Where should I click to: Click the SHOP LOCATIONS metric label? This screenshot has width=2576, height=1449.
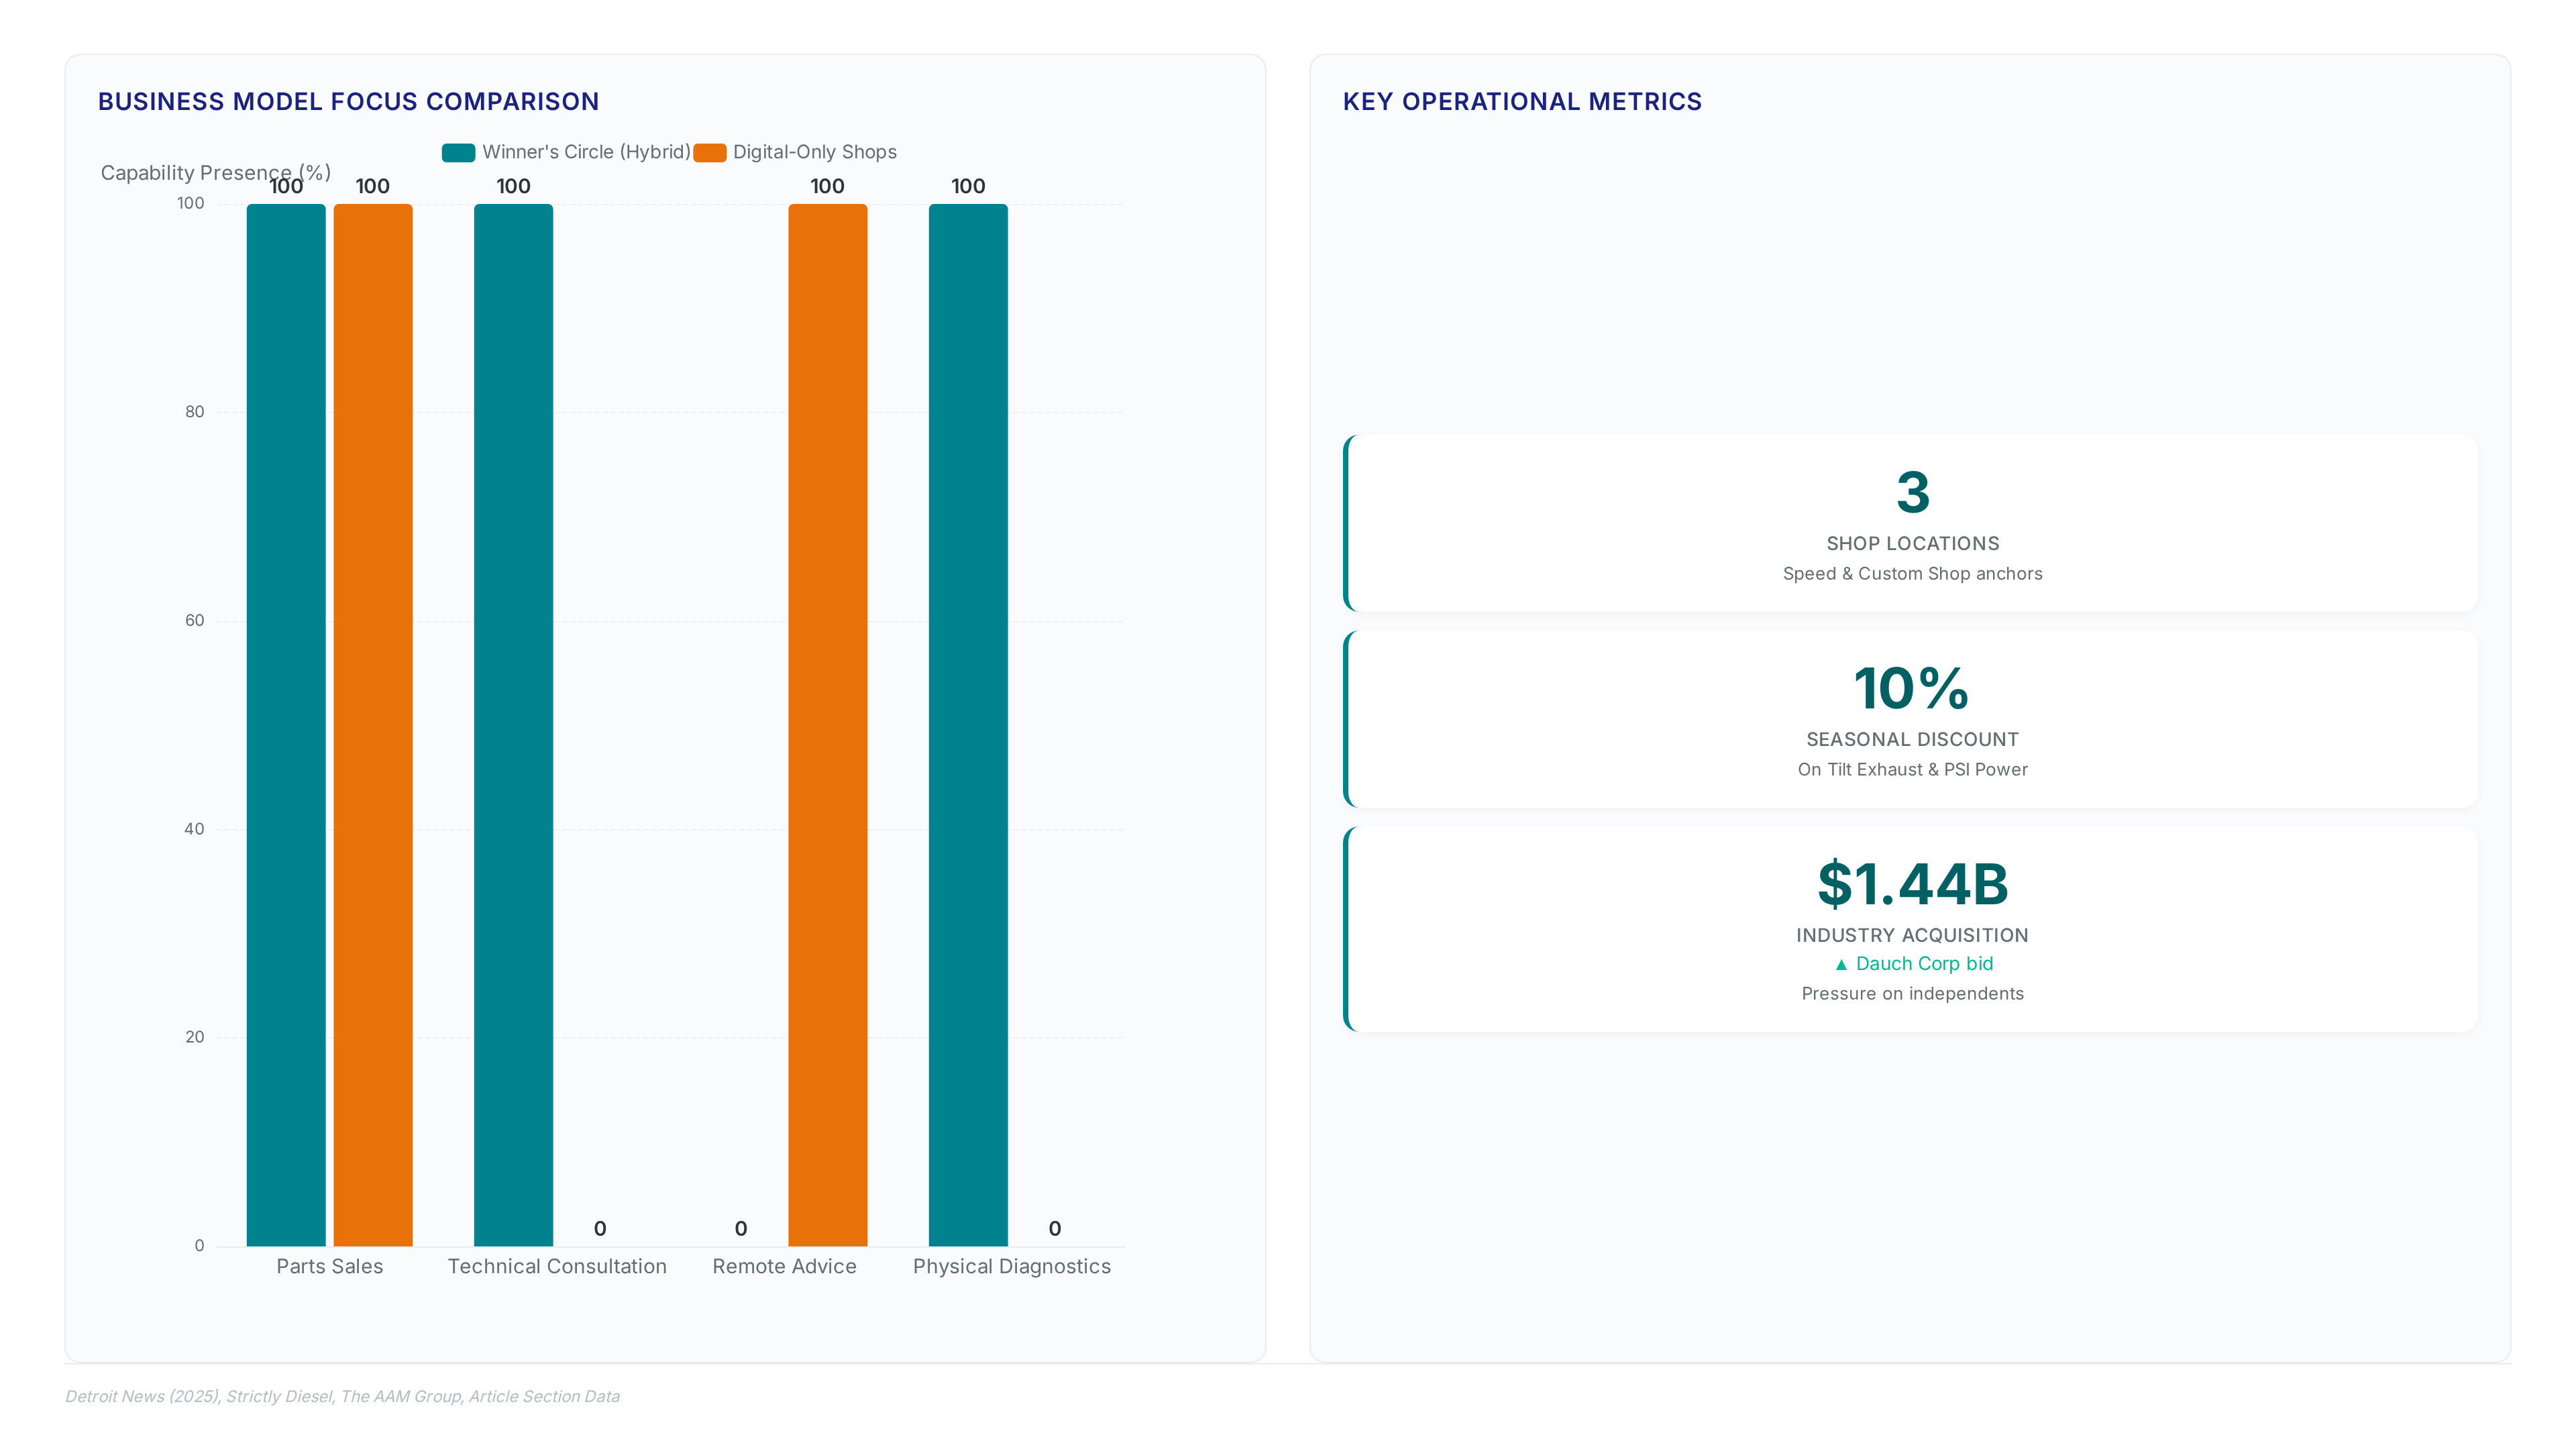click(1913, 544)
